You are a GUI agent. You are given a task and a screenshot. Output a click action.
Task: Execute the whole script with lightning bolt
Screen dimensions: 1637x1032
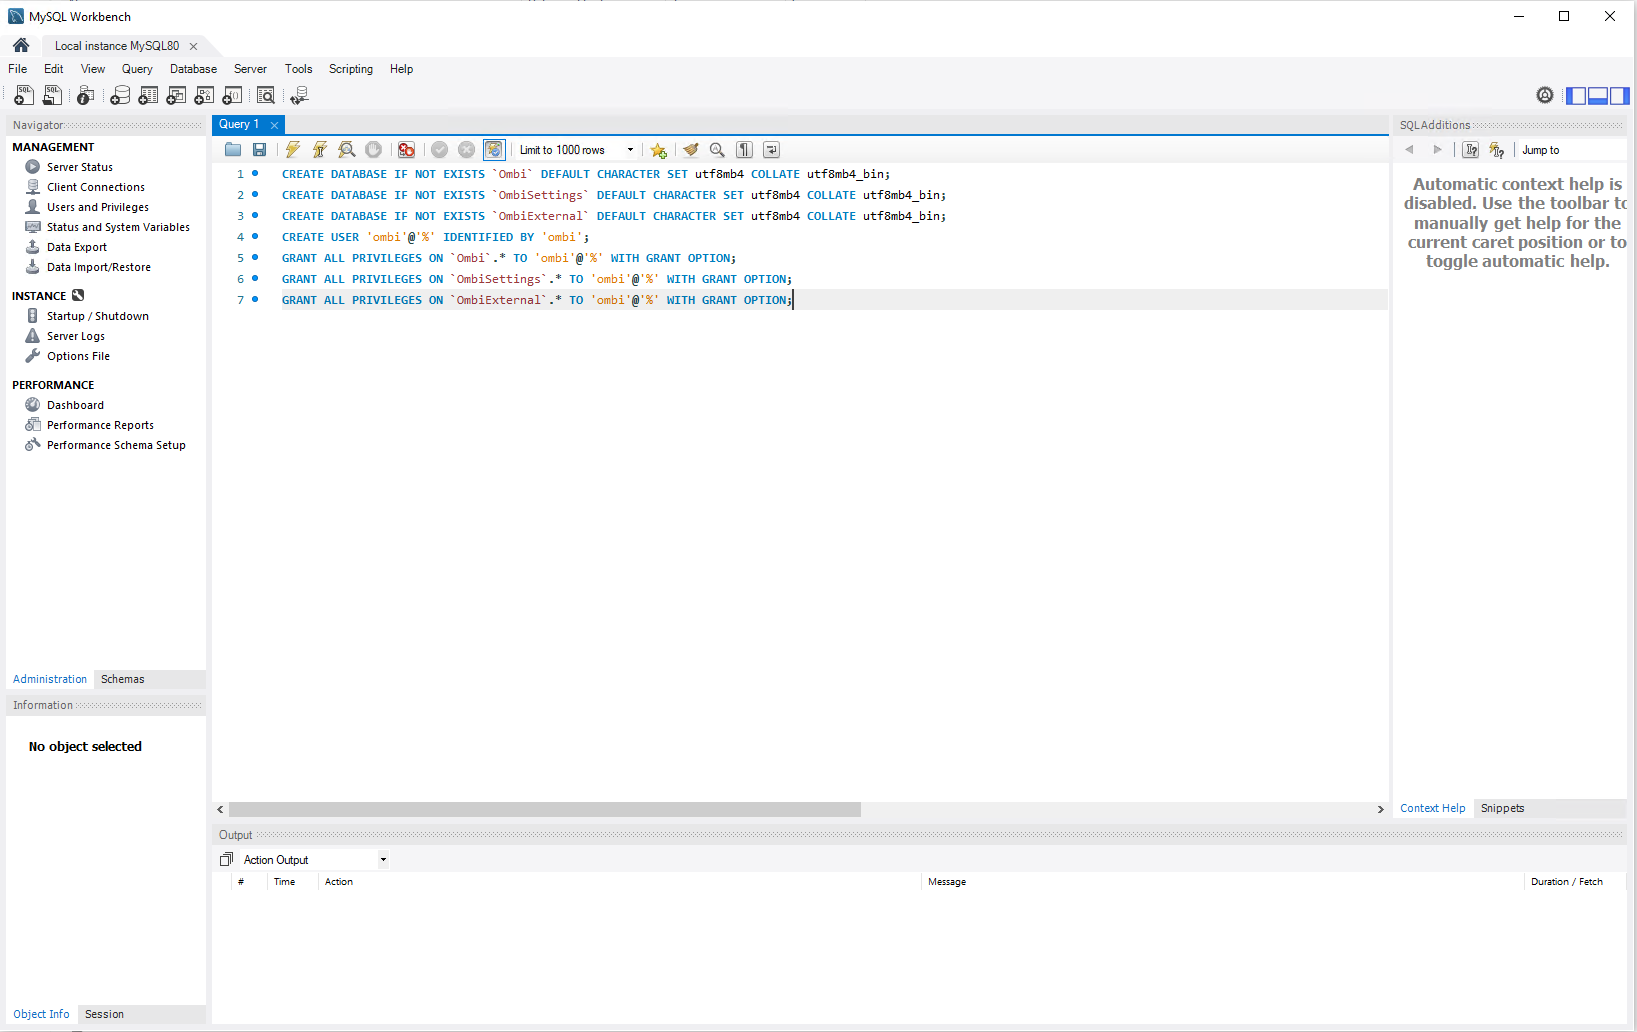pyautogui.click(x=293, y=150)
